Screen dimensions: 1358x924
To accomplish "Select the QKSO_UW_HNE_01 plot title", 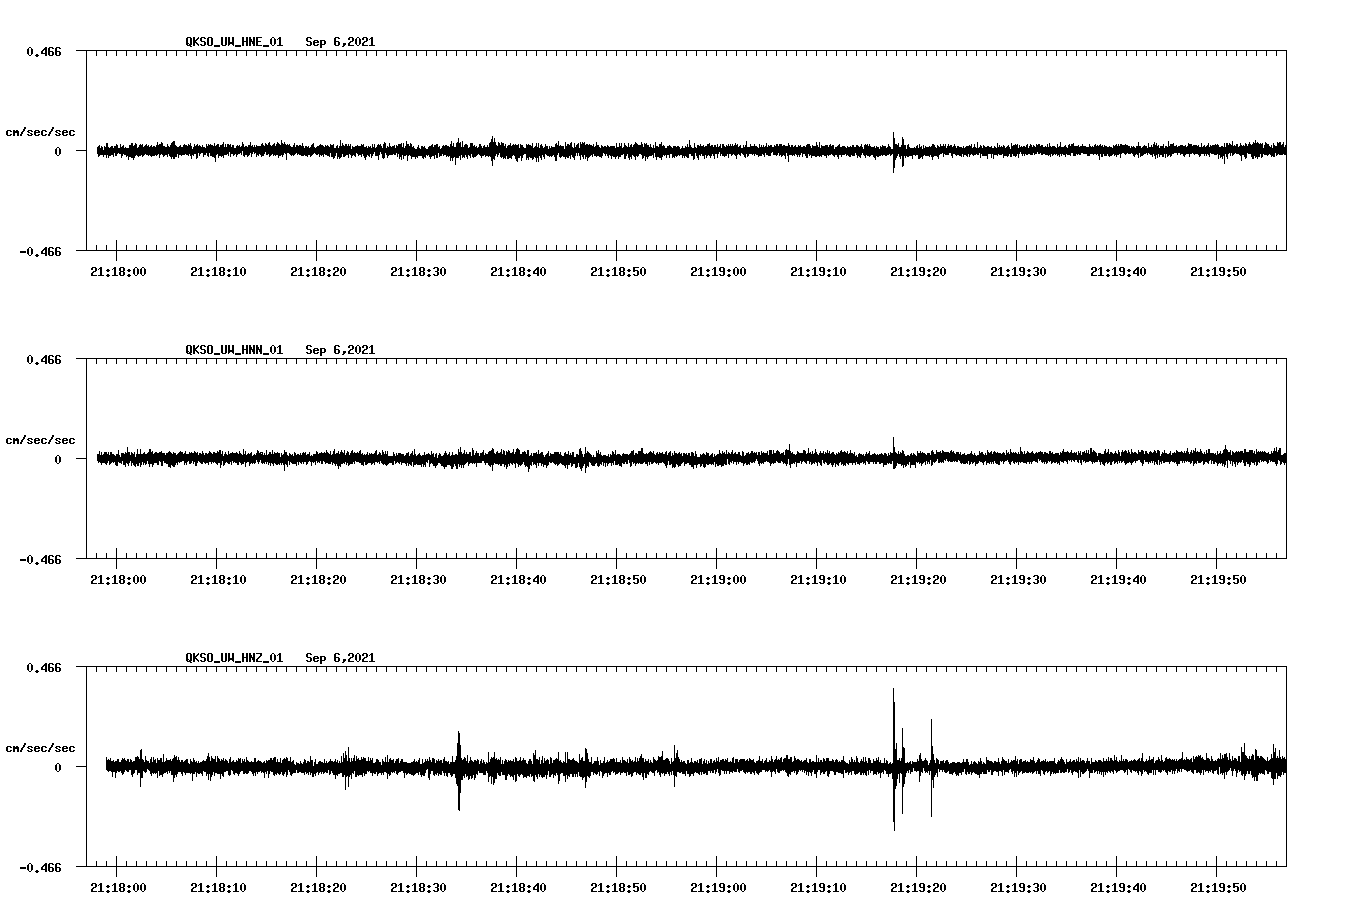I will pyautogui.click(x=234, y=42).
